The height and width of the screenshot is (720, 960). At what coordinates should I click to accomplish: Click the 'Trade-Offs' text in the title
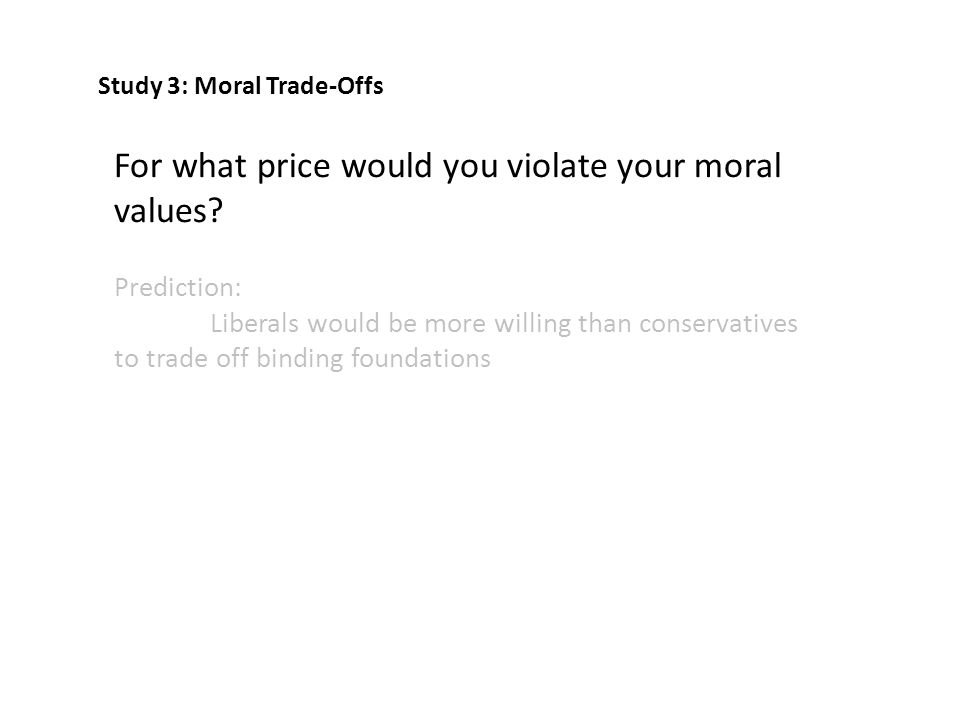click(325, 86)
